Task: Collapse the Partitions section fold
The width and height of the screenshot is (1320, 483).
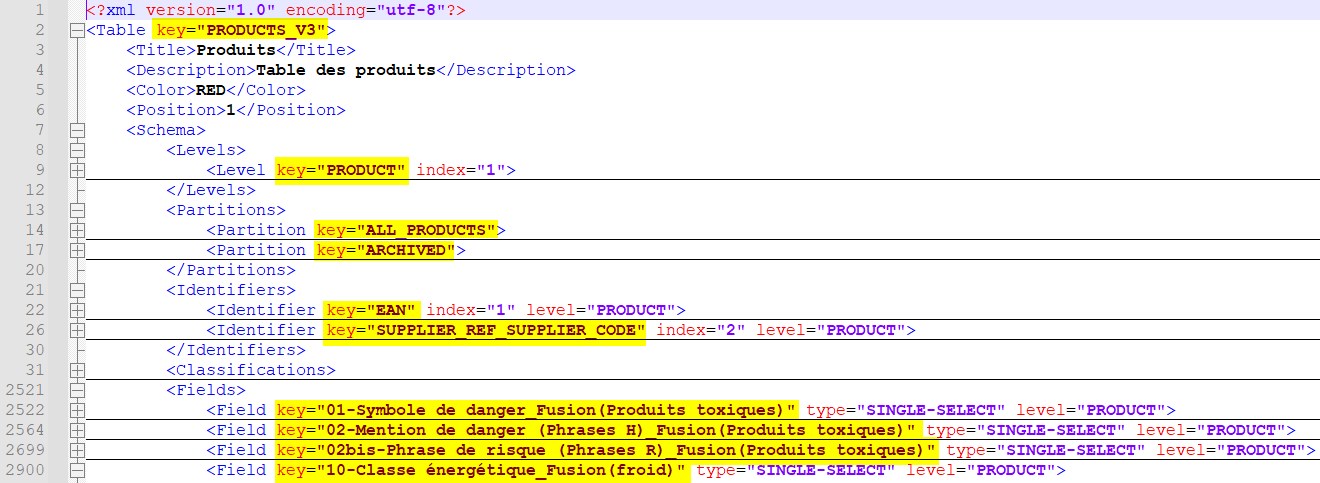Action: [77, 210]
